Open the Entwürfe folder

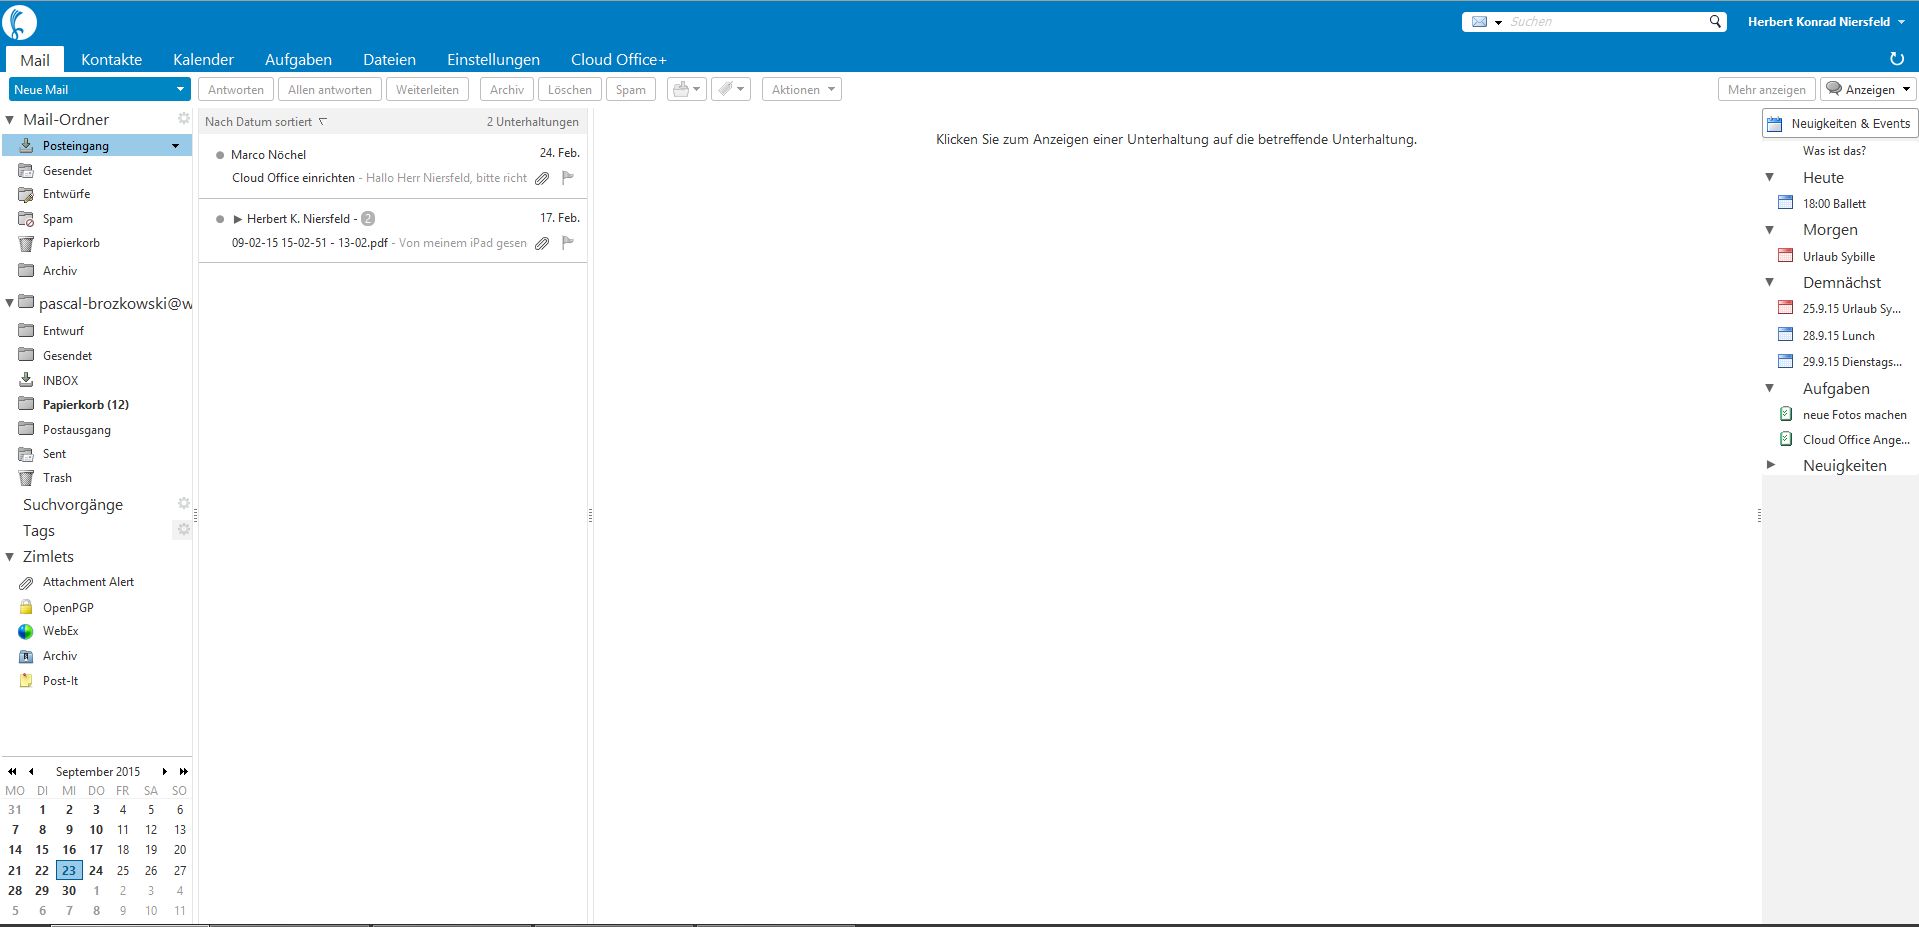point(66,194)
